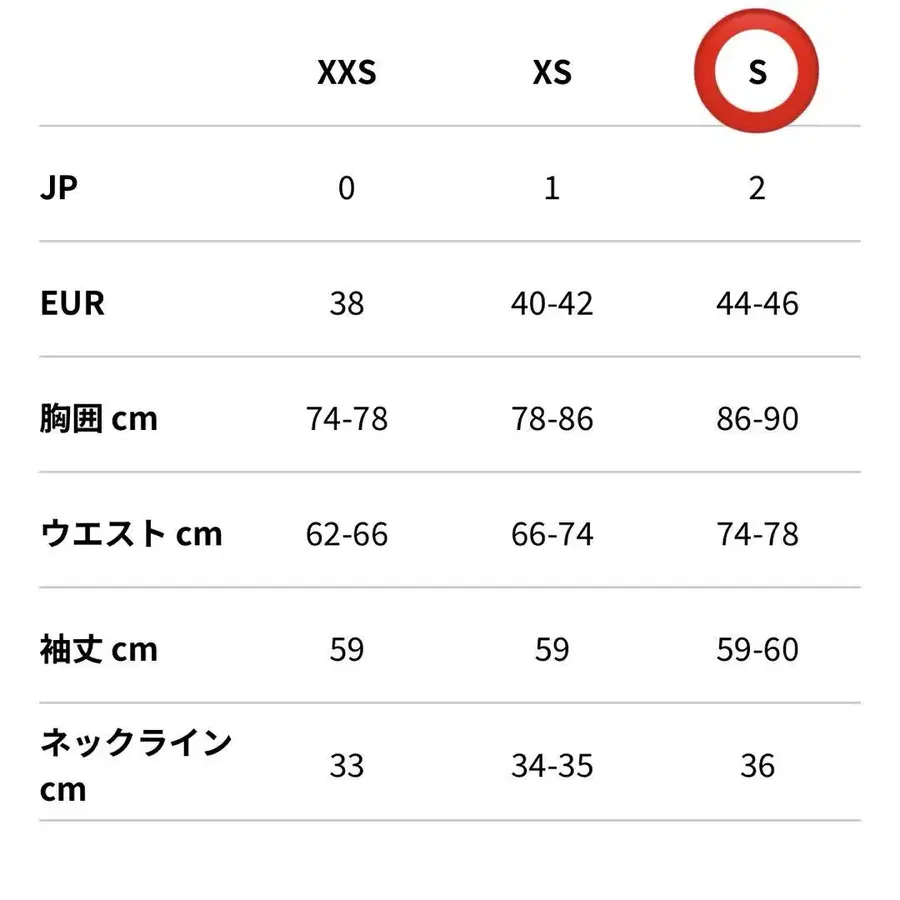This screenshot has height=900, width=900.
Task: Click the ウエスト cm row label
Action: [x=131, y=533]
